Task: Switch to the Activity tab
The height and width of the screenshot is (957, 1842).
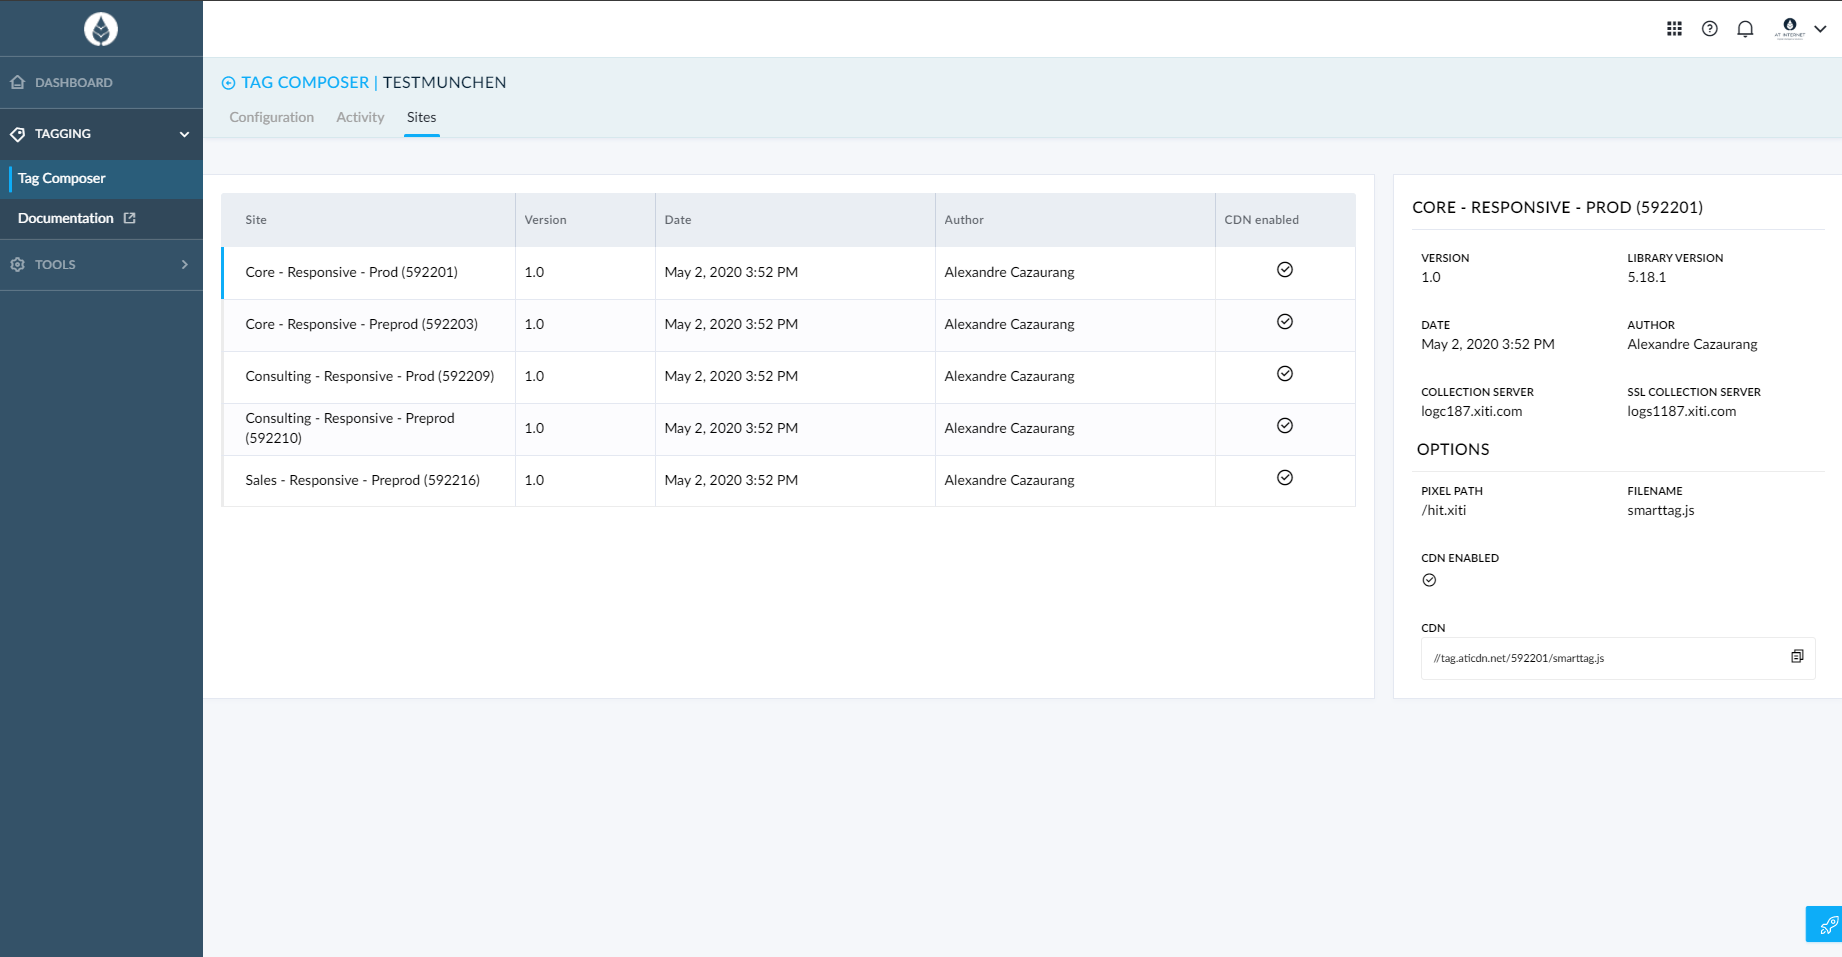Action: click(x=360, y=117)
